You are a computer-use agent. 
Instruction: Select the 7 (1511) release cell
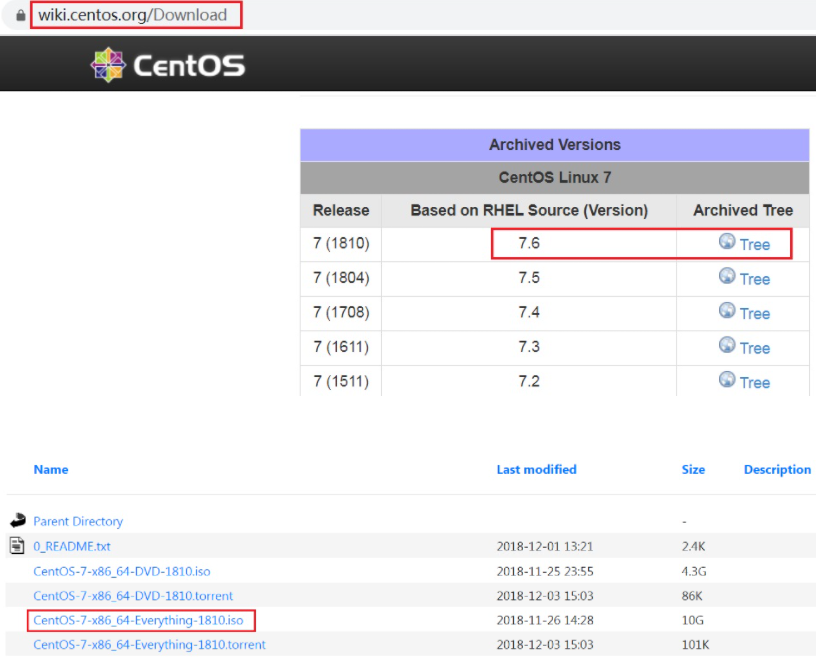(x=341, y=381)
